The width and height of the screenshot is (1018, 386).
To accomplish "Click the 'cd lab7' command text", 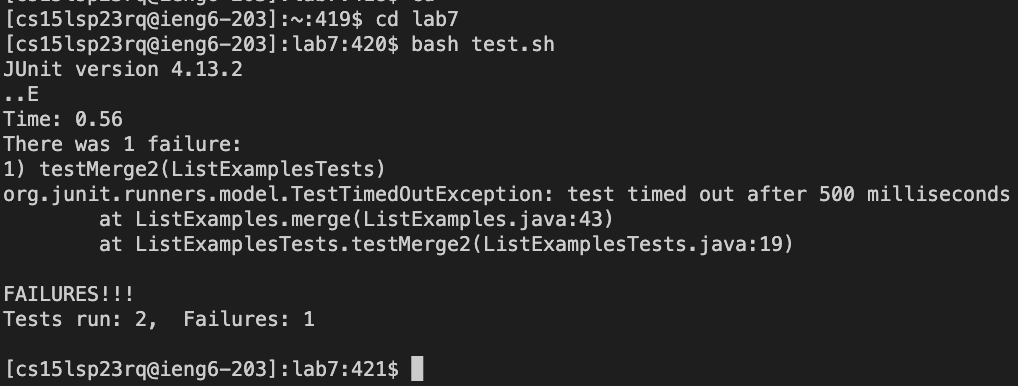I will click(x=417, y=19).
